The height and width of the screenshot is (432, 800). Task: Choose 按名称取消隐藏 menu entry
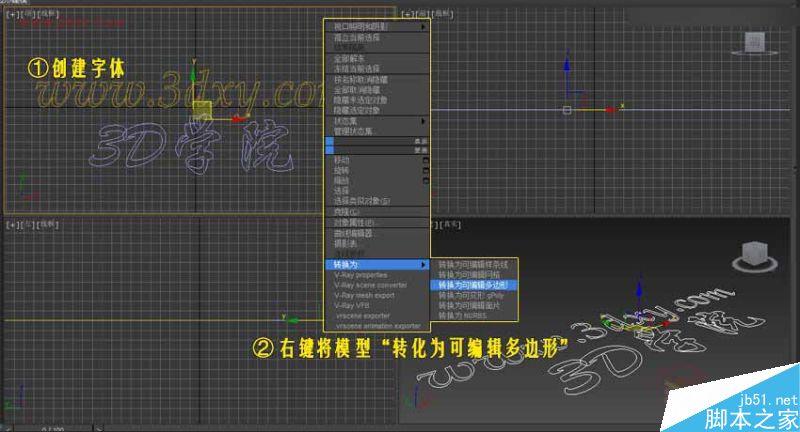[360, 80]
